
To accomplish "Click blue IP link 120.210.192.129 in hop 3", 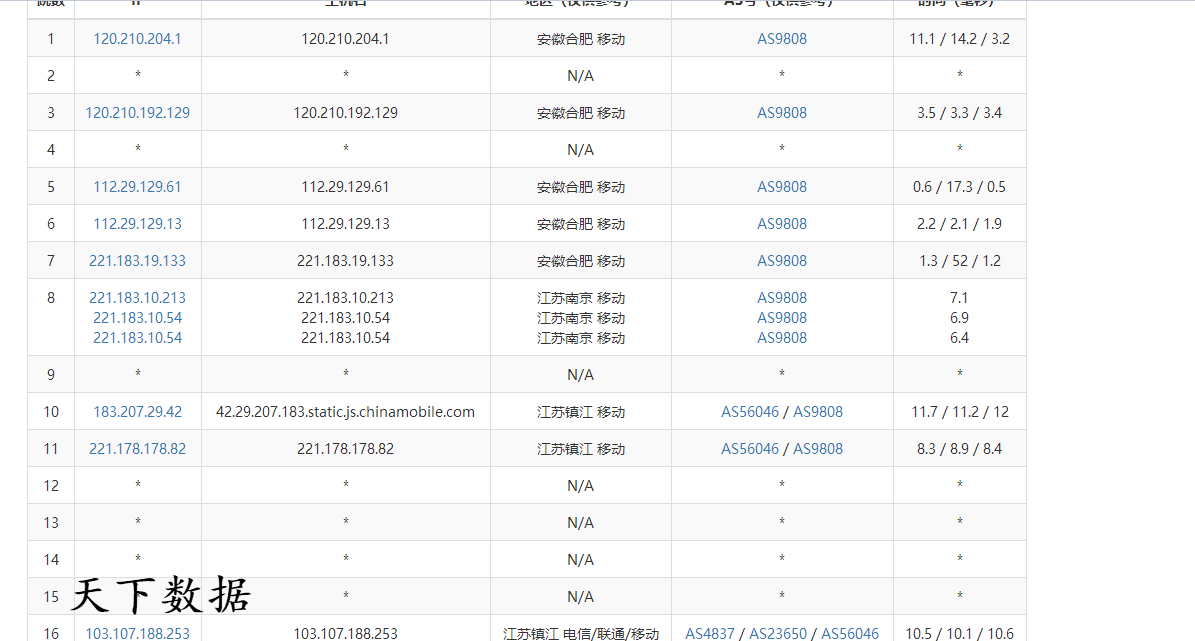I will (x=137, y=113).
